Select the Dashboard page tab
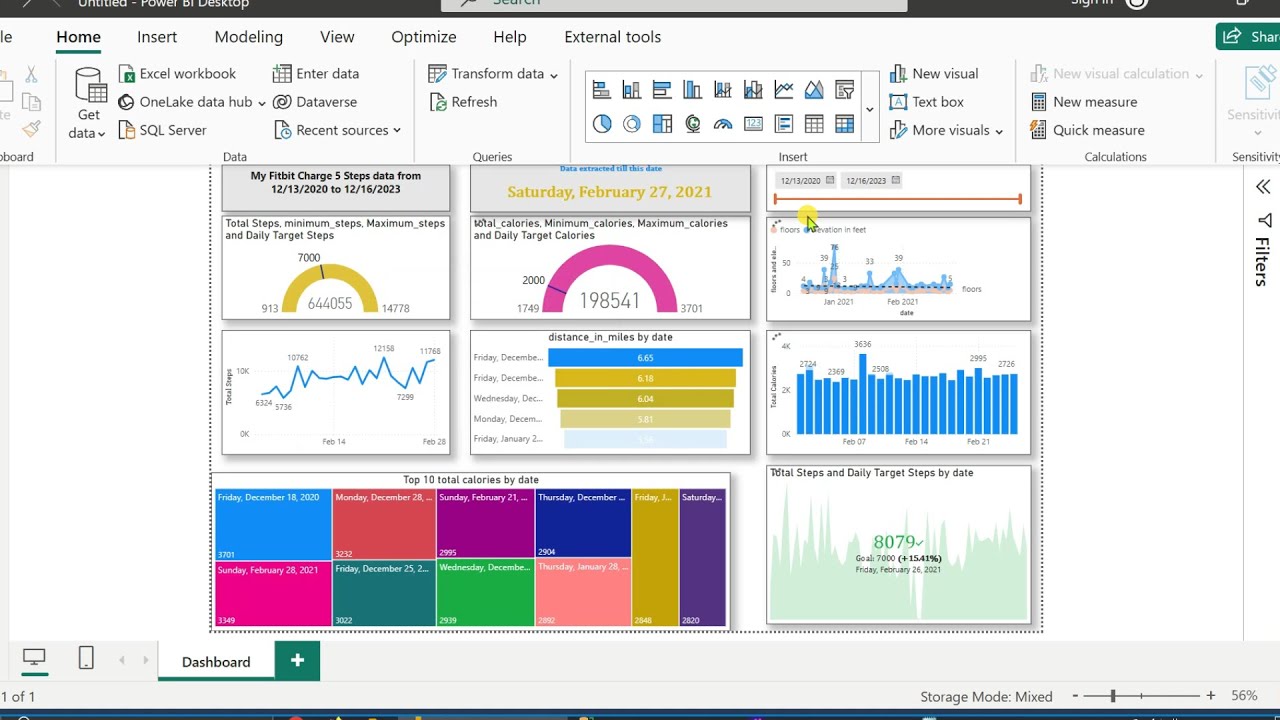 click(216, 662)
